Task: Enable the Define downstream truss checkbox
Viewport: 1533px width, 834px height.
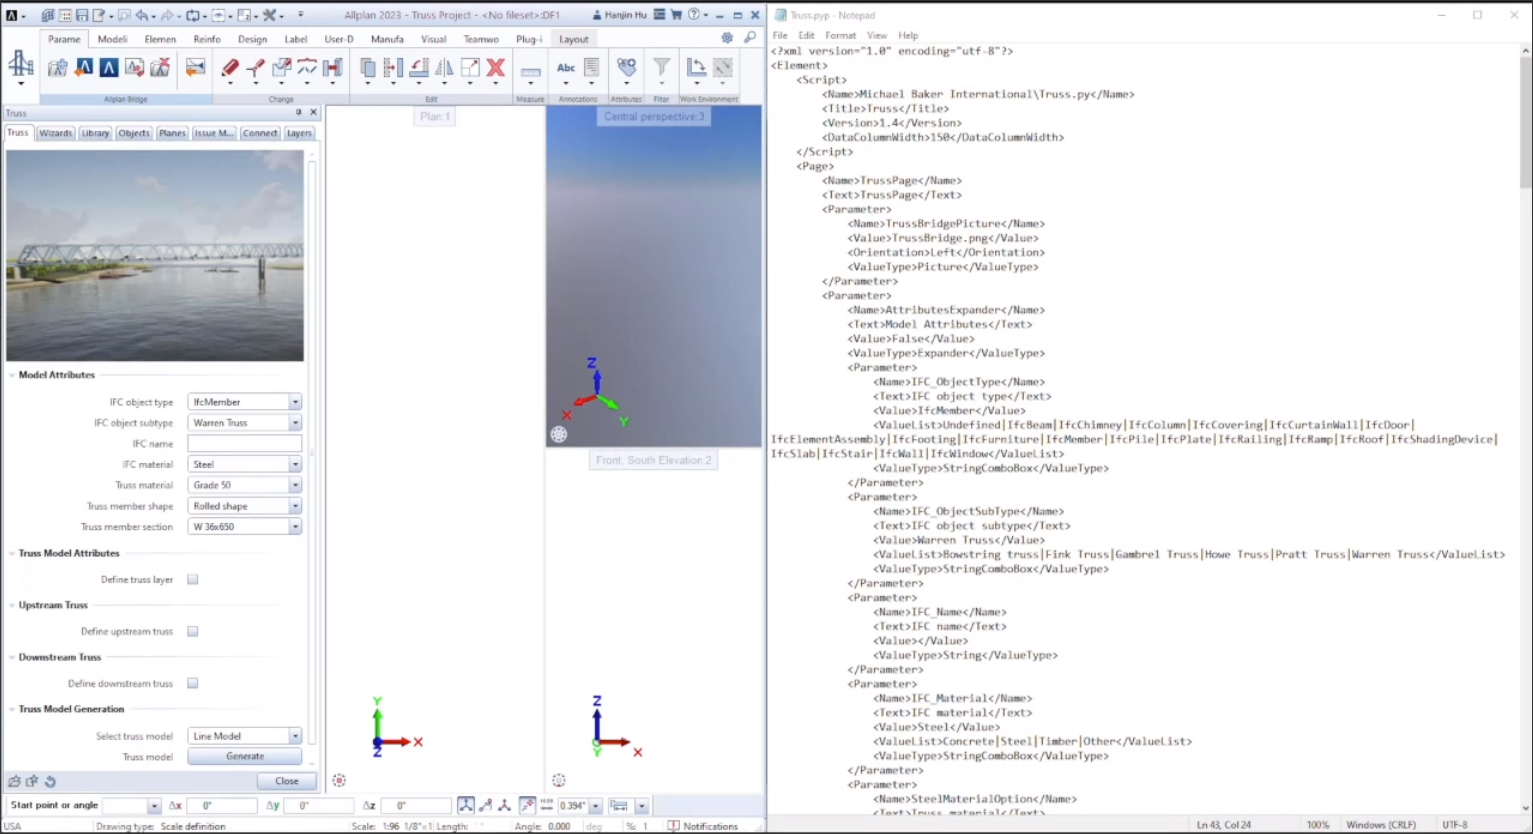Action: point(193,683)
